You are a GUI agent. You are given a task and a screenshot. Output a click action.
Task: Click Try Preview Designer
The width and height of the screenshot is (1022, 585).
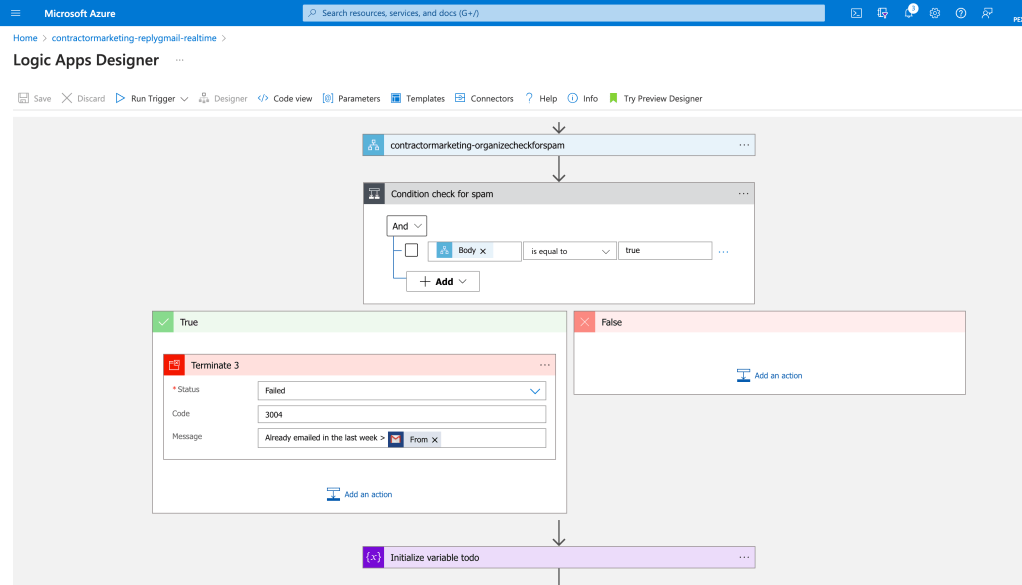point(656,98)
